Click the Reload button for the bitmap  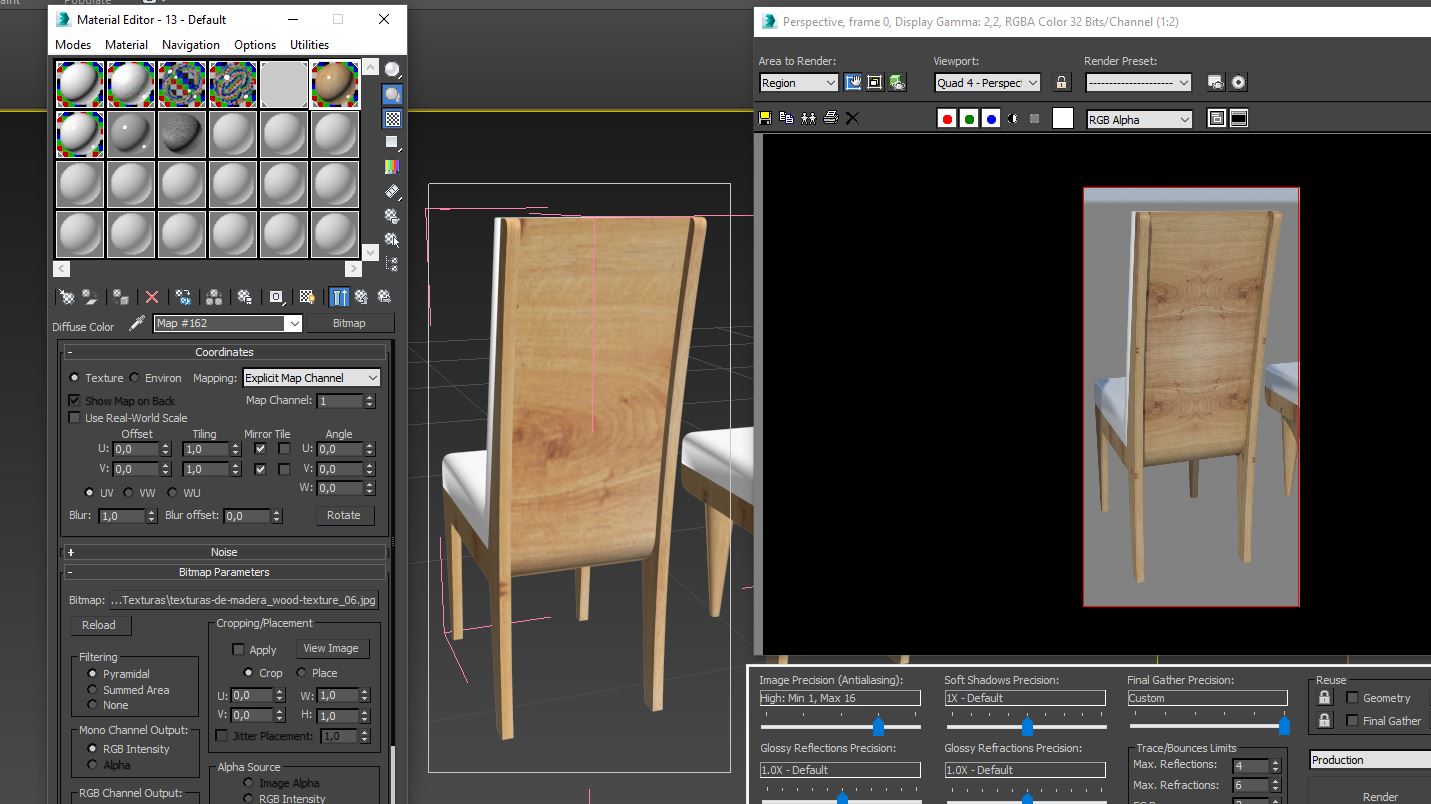tap(100, 625)
